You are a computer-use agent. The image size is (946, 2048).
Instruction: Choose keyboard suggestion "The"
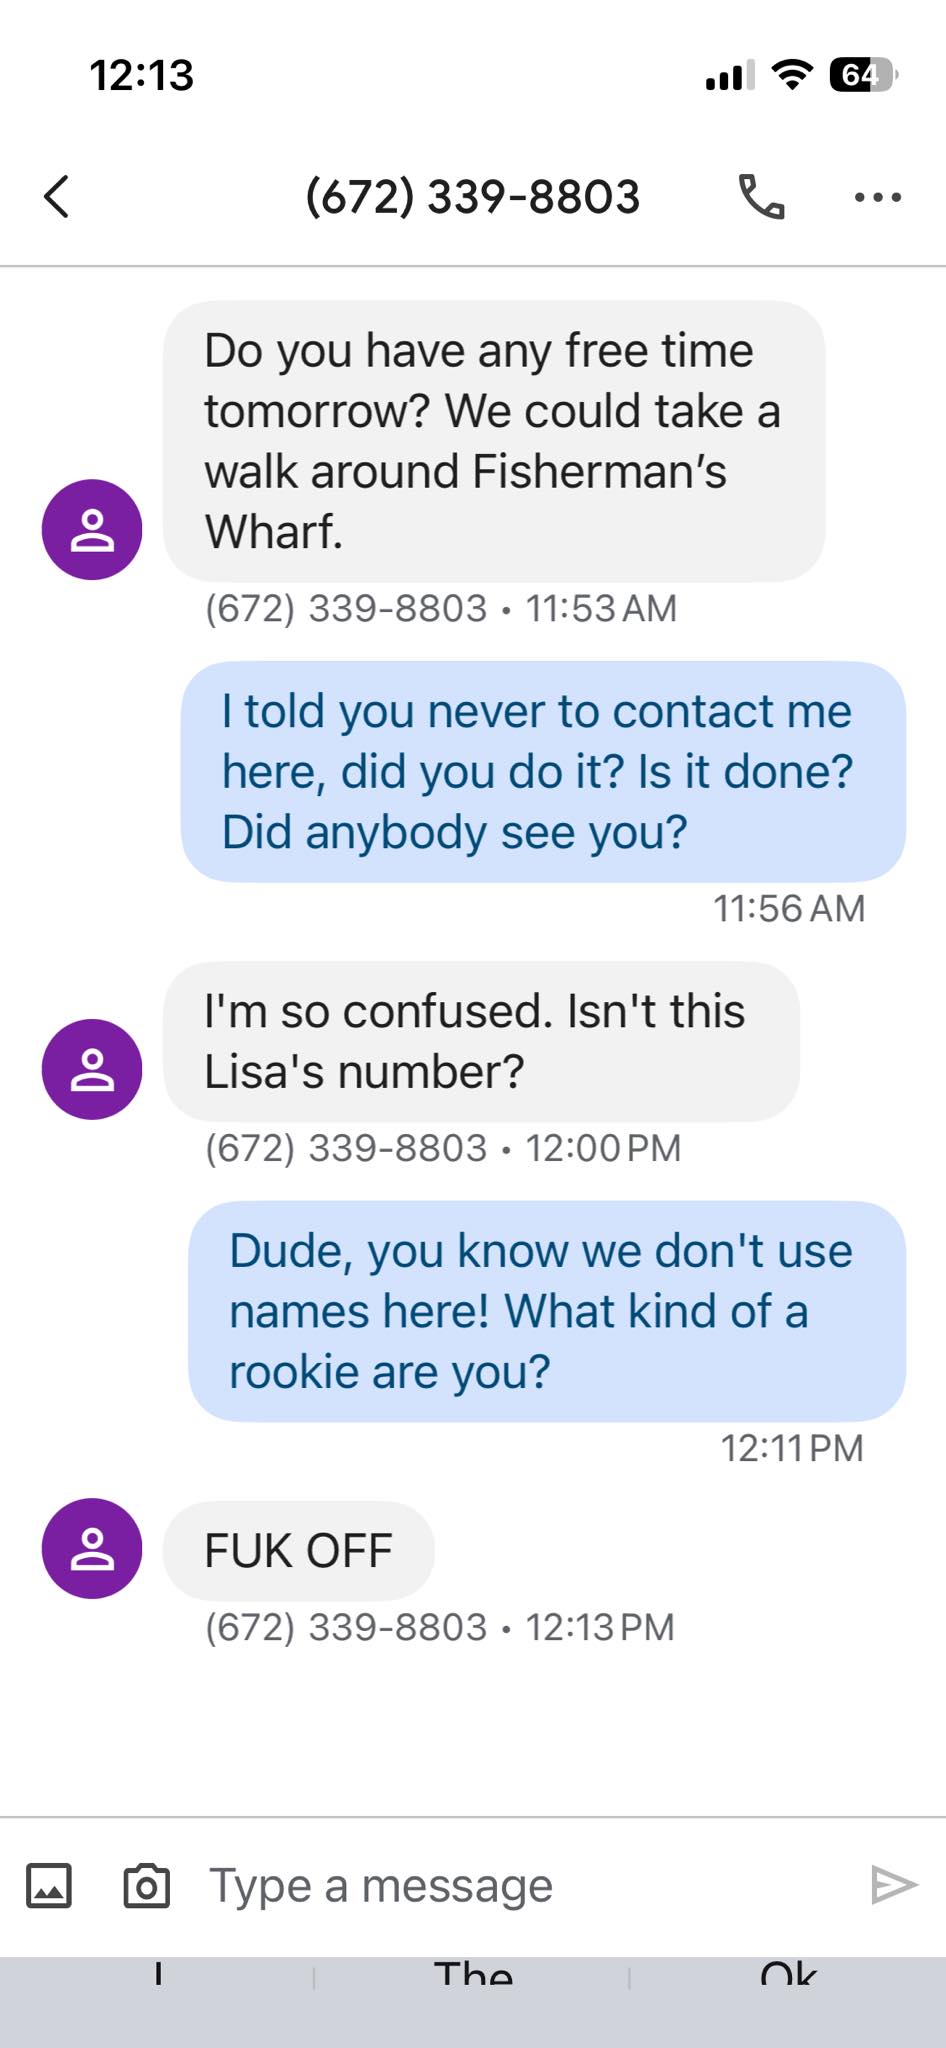[473, 1976]
